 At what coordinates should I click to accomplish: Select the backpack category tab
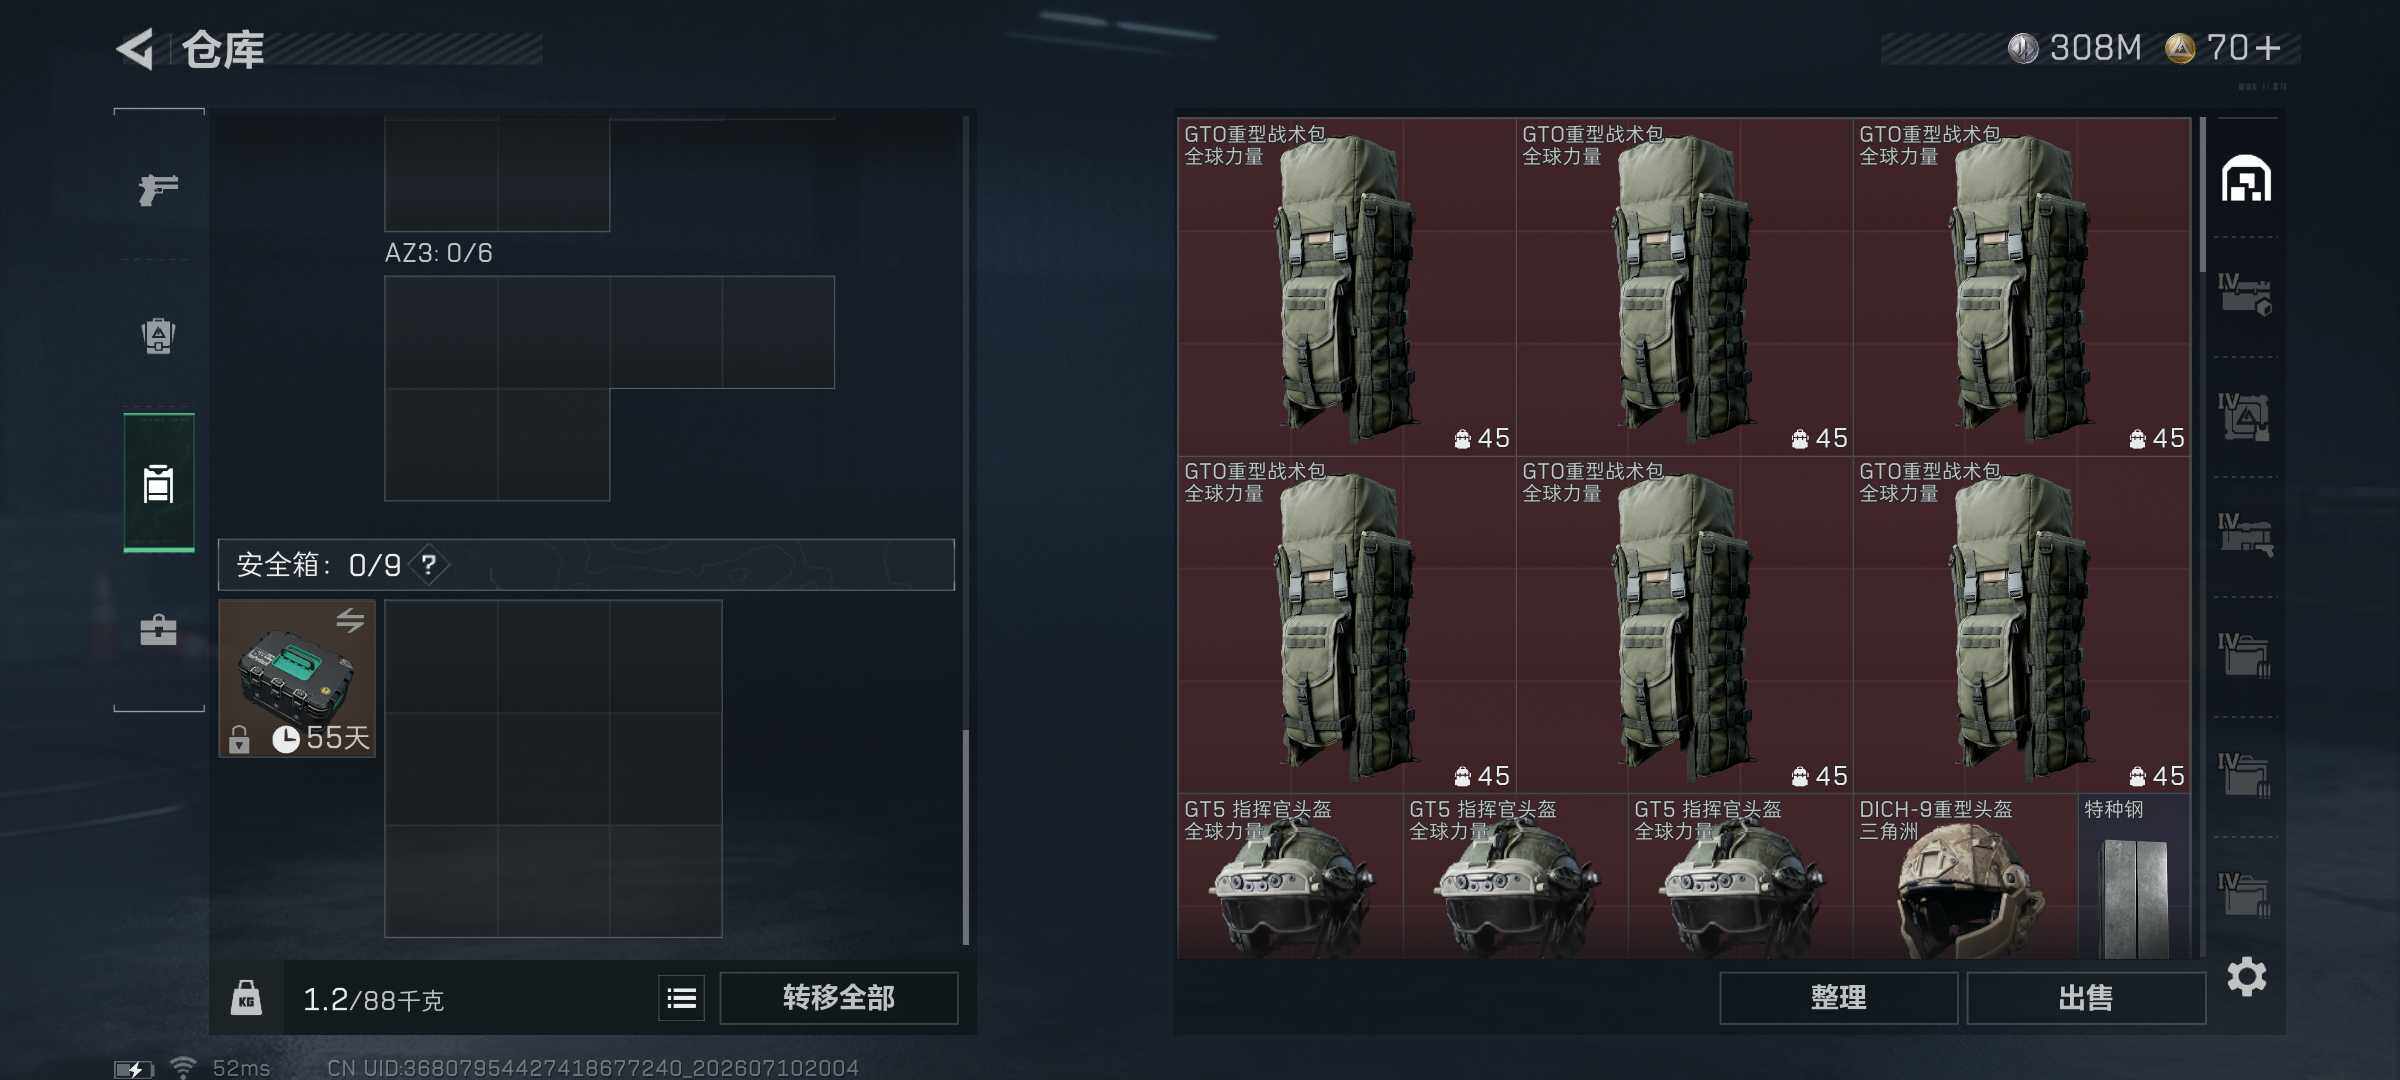pos(159,482)
